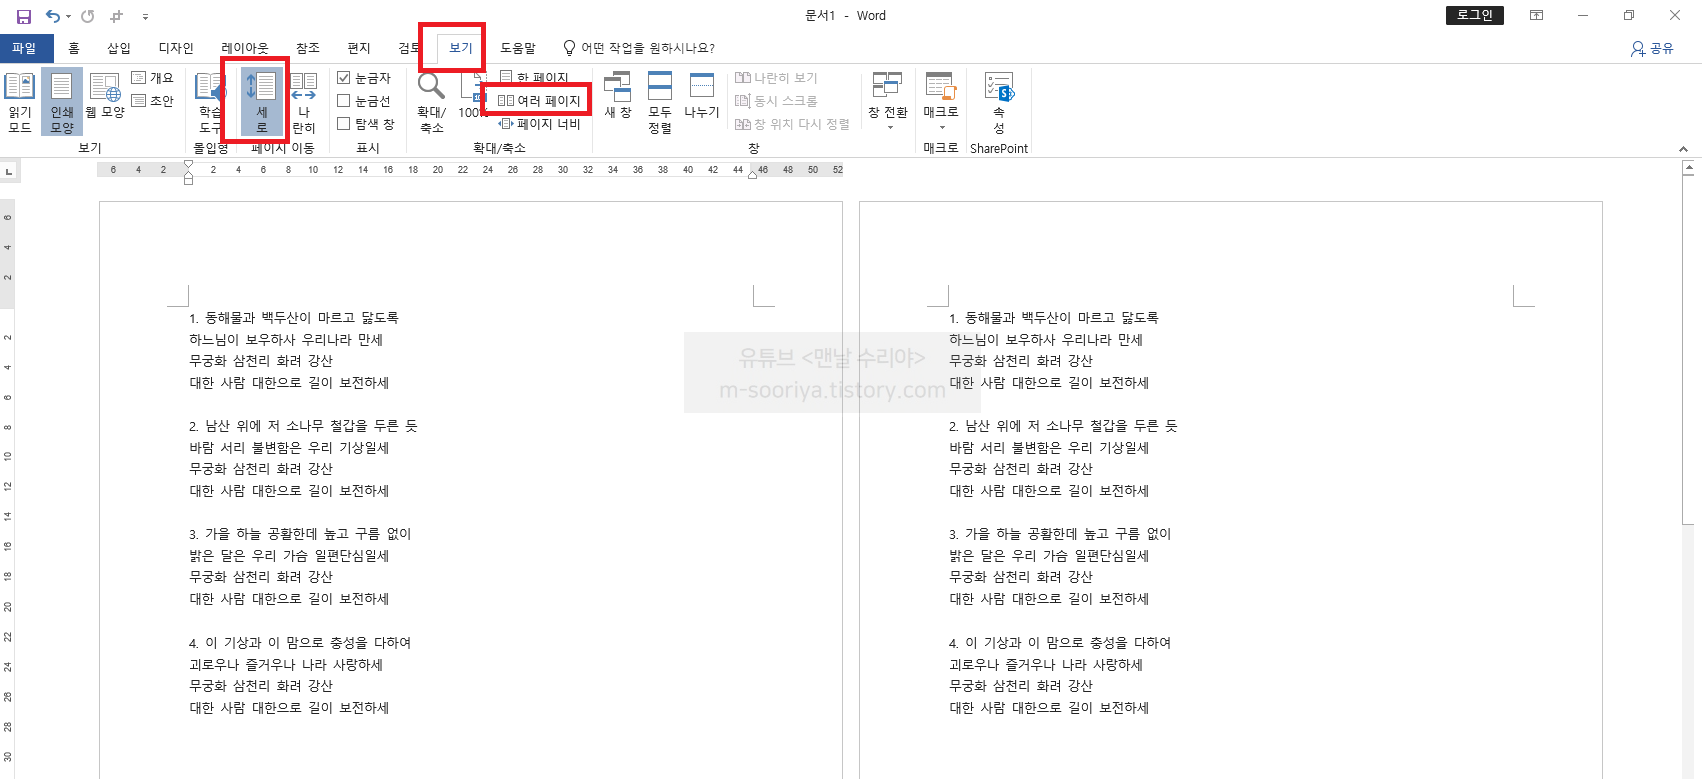Open the 매크로 (Macros) dropdown
This screenshot has width=1702, height=779.
(941, 102)
